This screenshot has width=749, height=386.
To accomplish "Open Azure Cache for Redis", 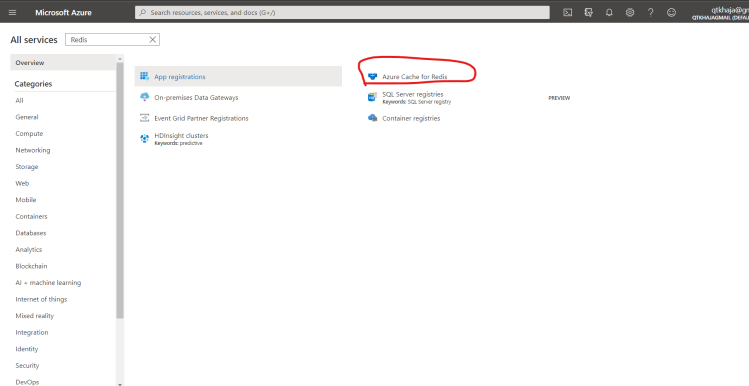I will click(415, 76).
